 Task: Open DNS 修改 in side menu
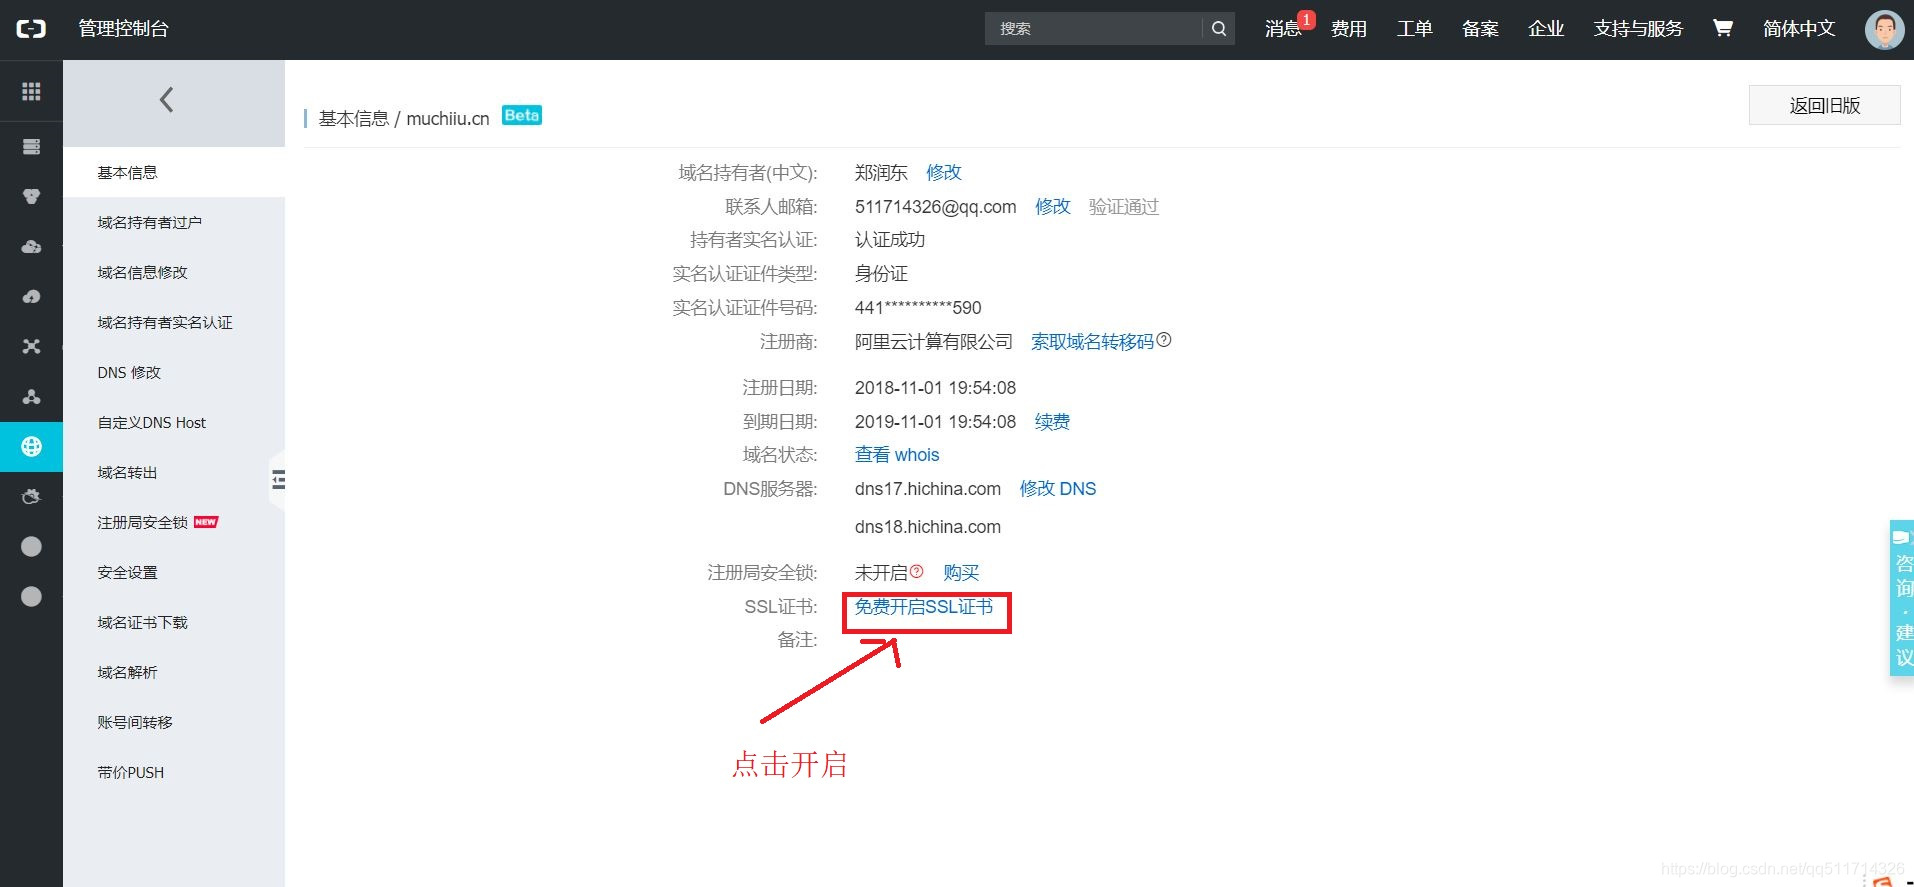click(174, 372)
